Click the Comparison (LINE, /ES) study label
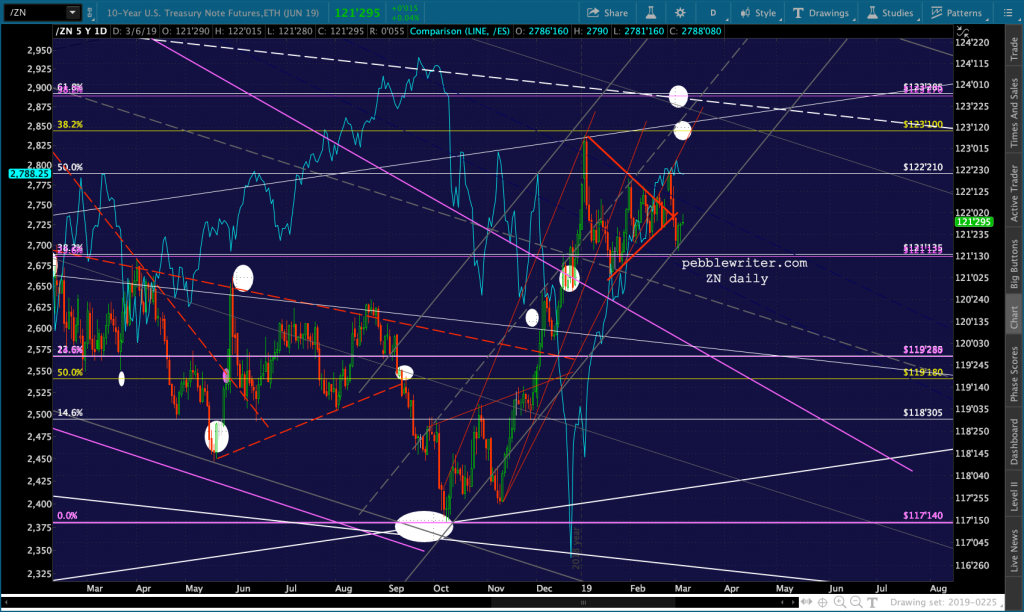This screenshot has width=1024, height=612. pyautogui.click(x=460, y=31)
